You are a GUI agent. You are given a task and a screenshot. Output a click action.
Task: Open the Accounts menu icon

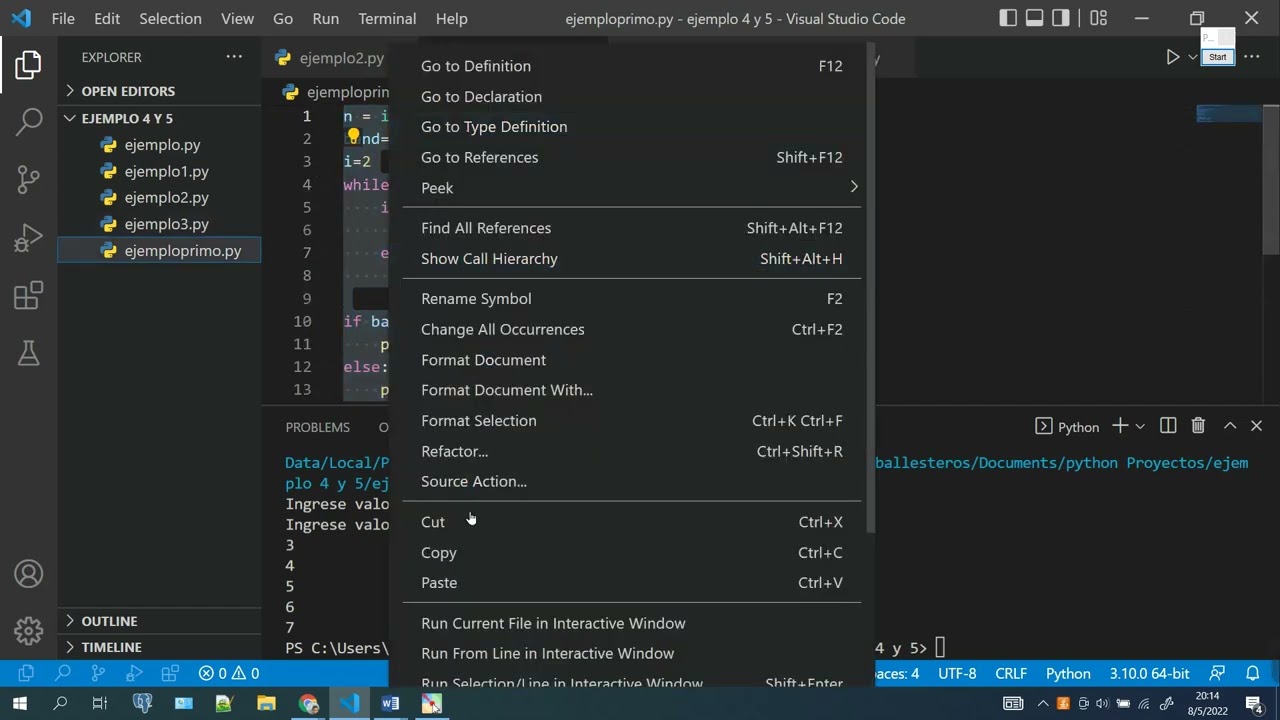coord(28,574)
